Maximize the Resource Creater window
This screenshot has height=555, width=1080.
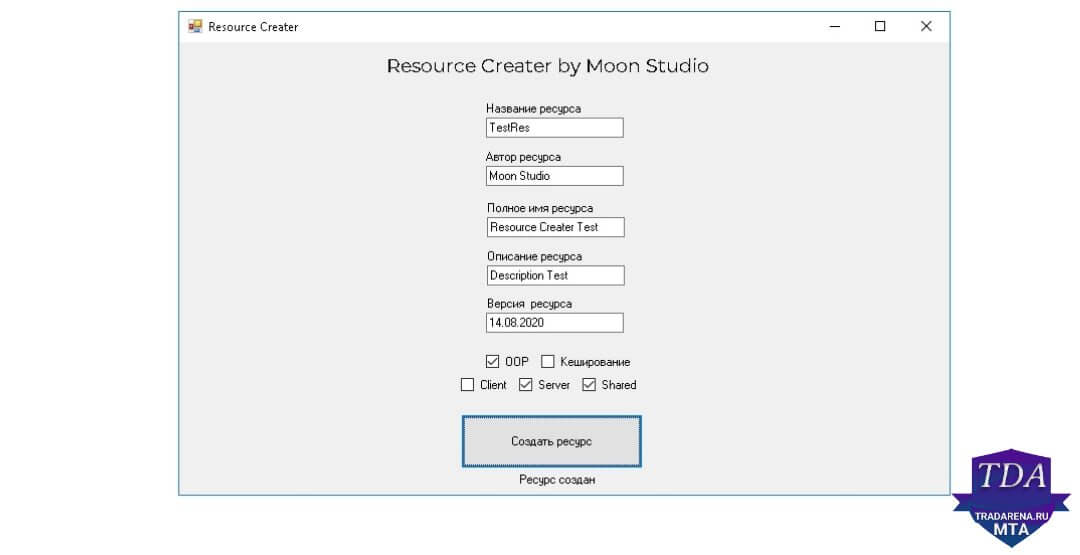coord(880,26)
